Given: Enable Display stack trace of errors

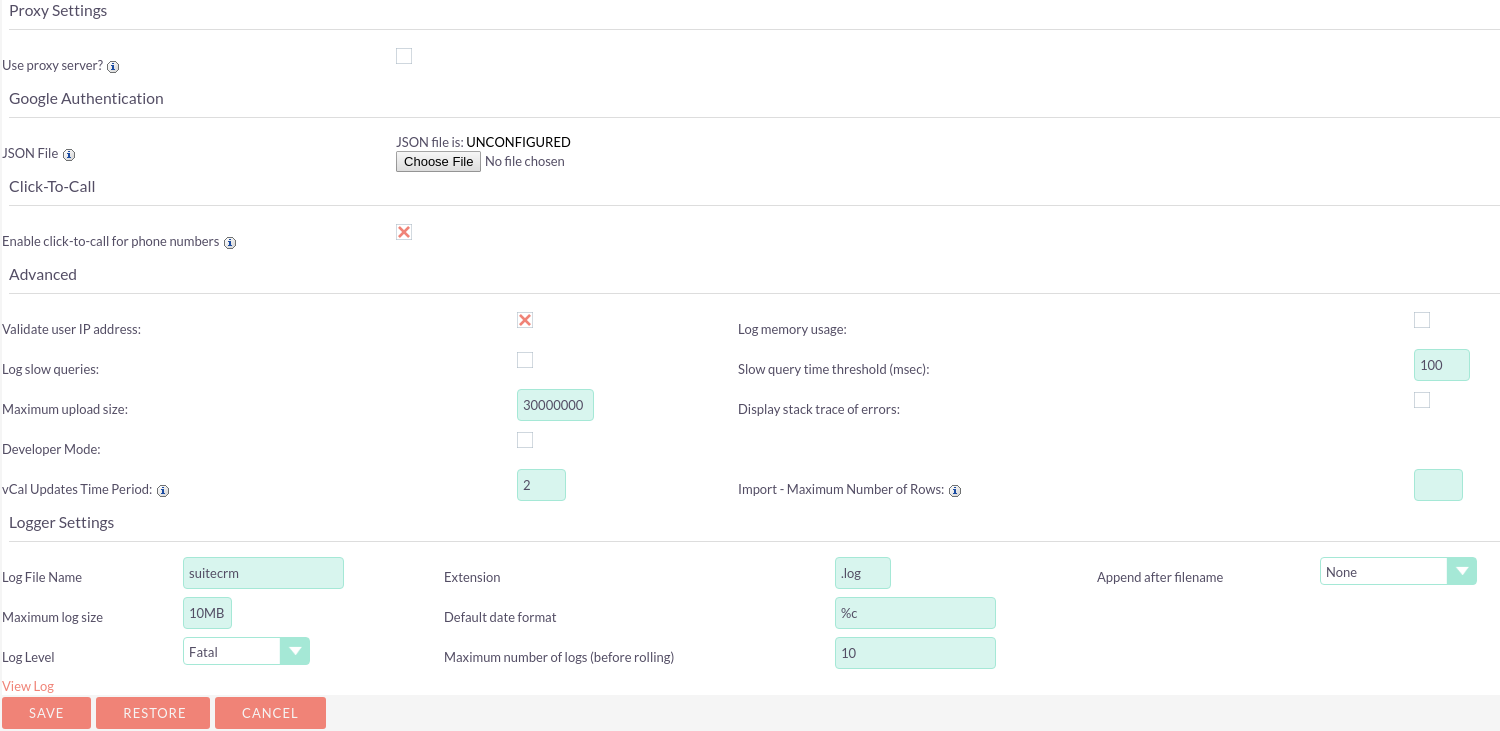Looking at the screenshot, I should [x=1422, y=399].
